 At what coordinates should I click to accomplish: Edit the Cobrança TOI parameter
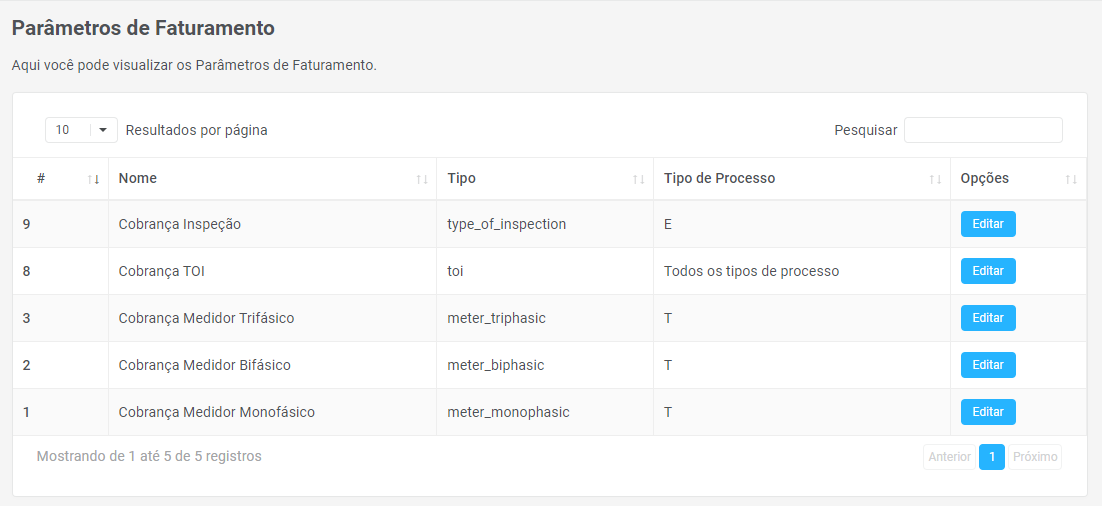pos(987,271)
